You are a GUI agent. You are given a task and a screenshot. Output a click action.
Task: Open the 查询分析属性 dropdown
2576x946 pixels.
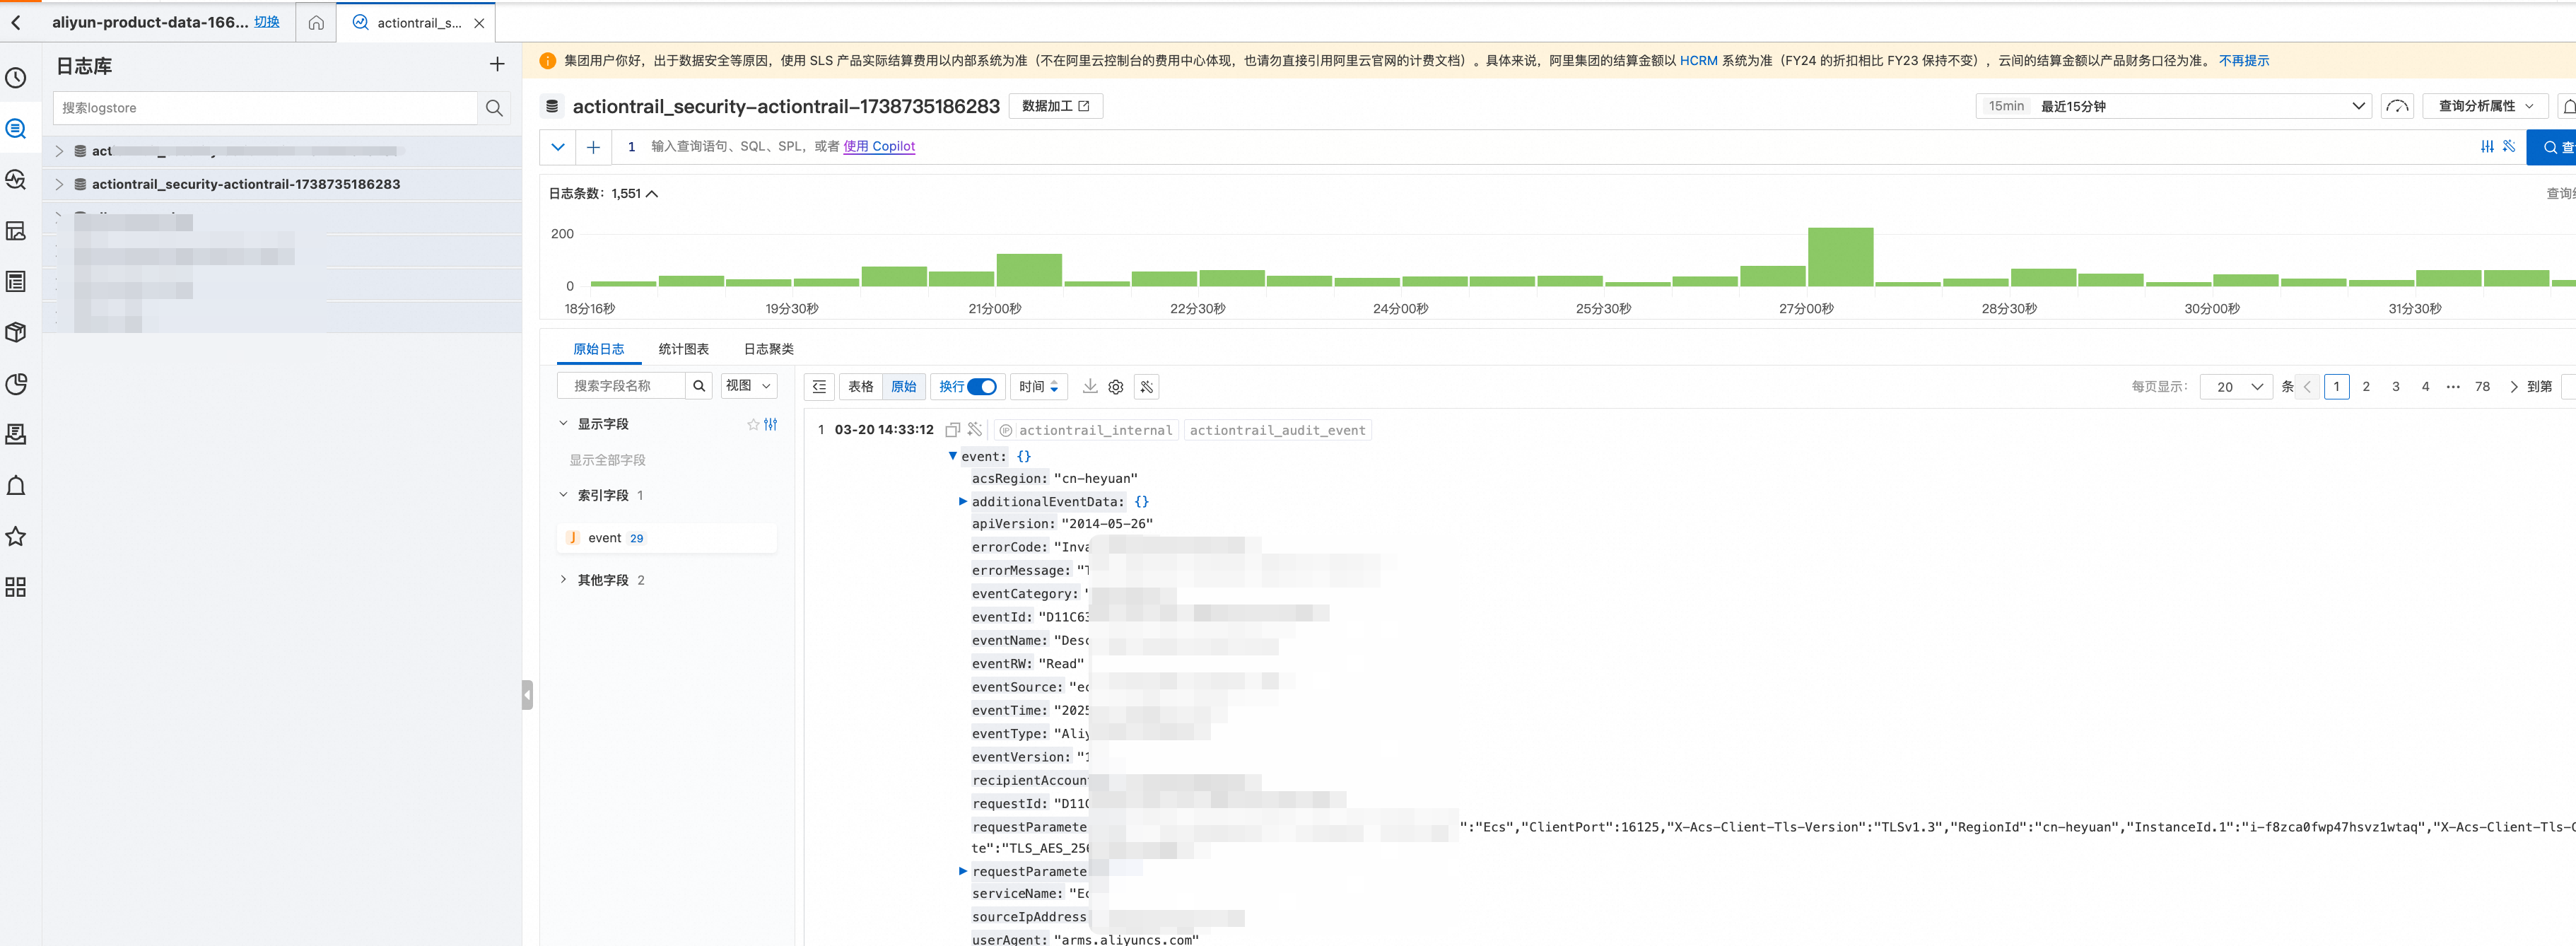[2485, 106]
